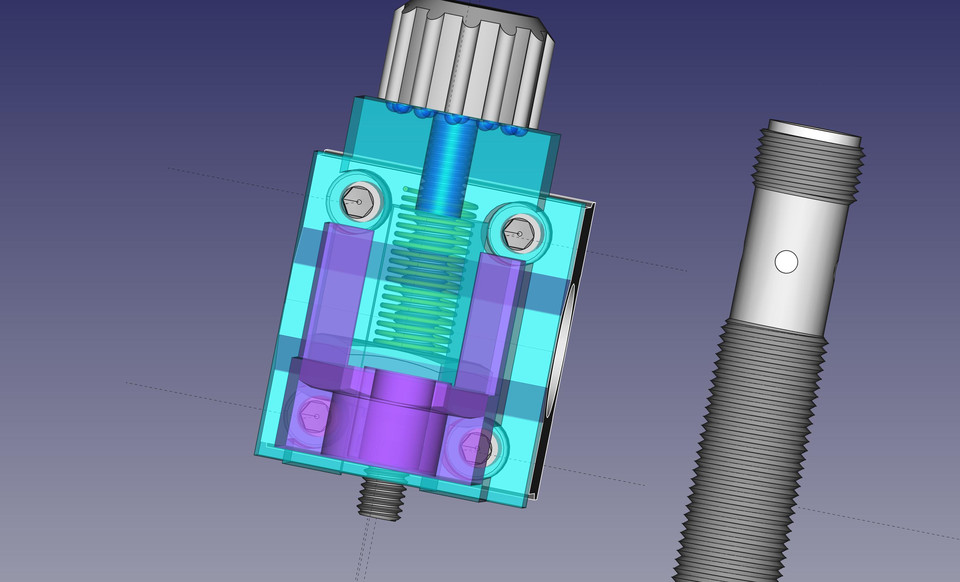Click the standalone threaded bolt on the right

pos(760,400)
